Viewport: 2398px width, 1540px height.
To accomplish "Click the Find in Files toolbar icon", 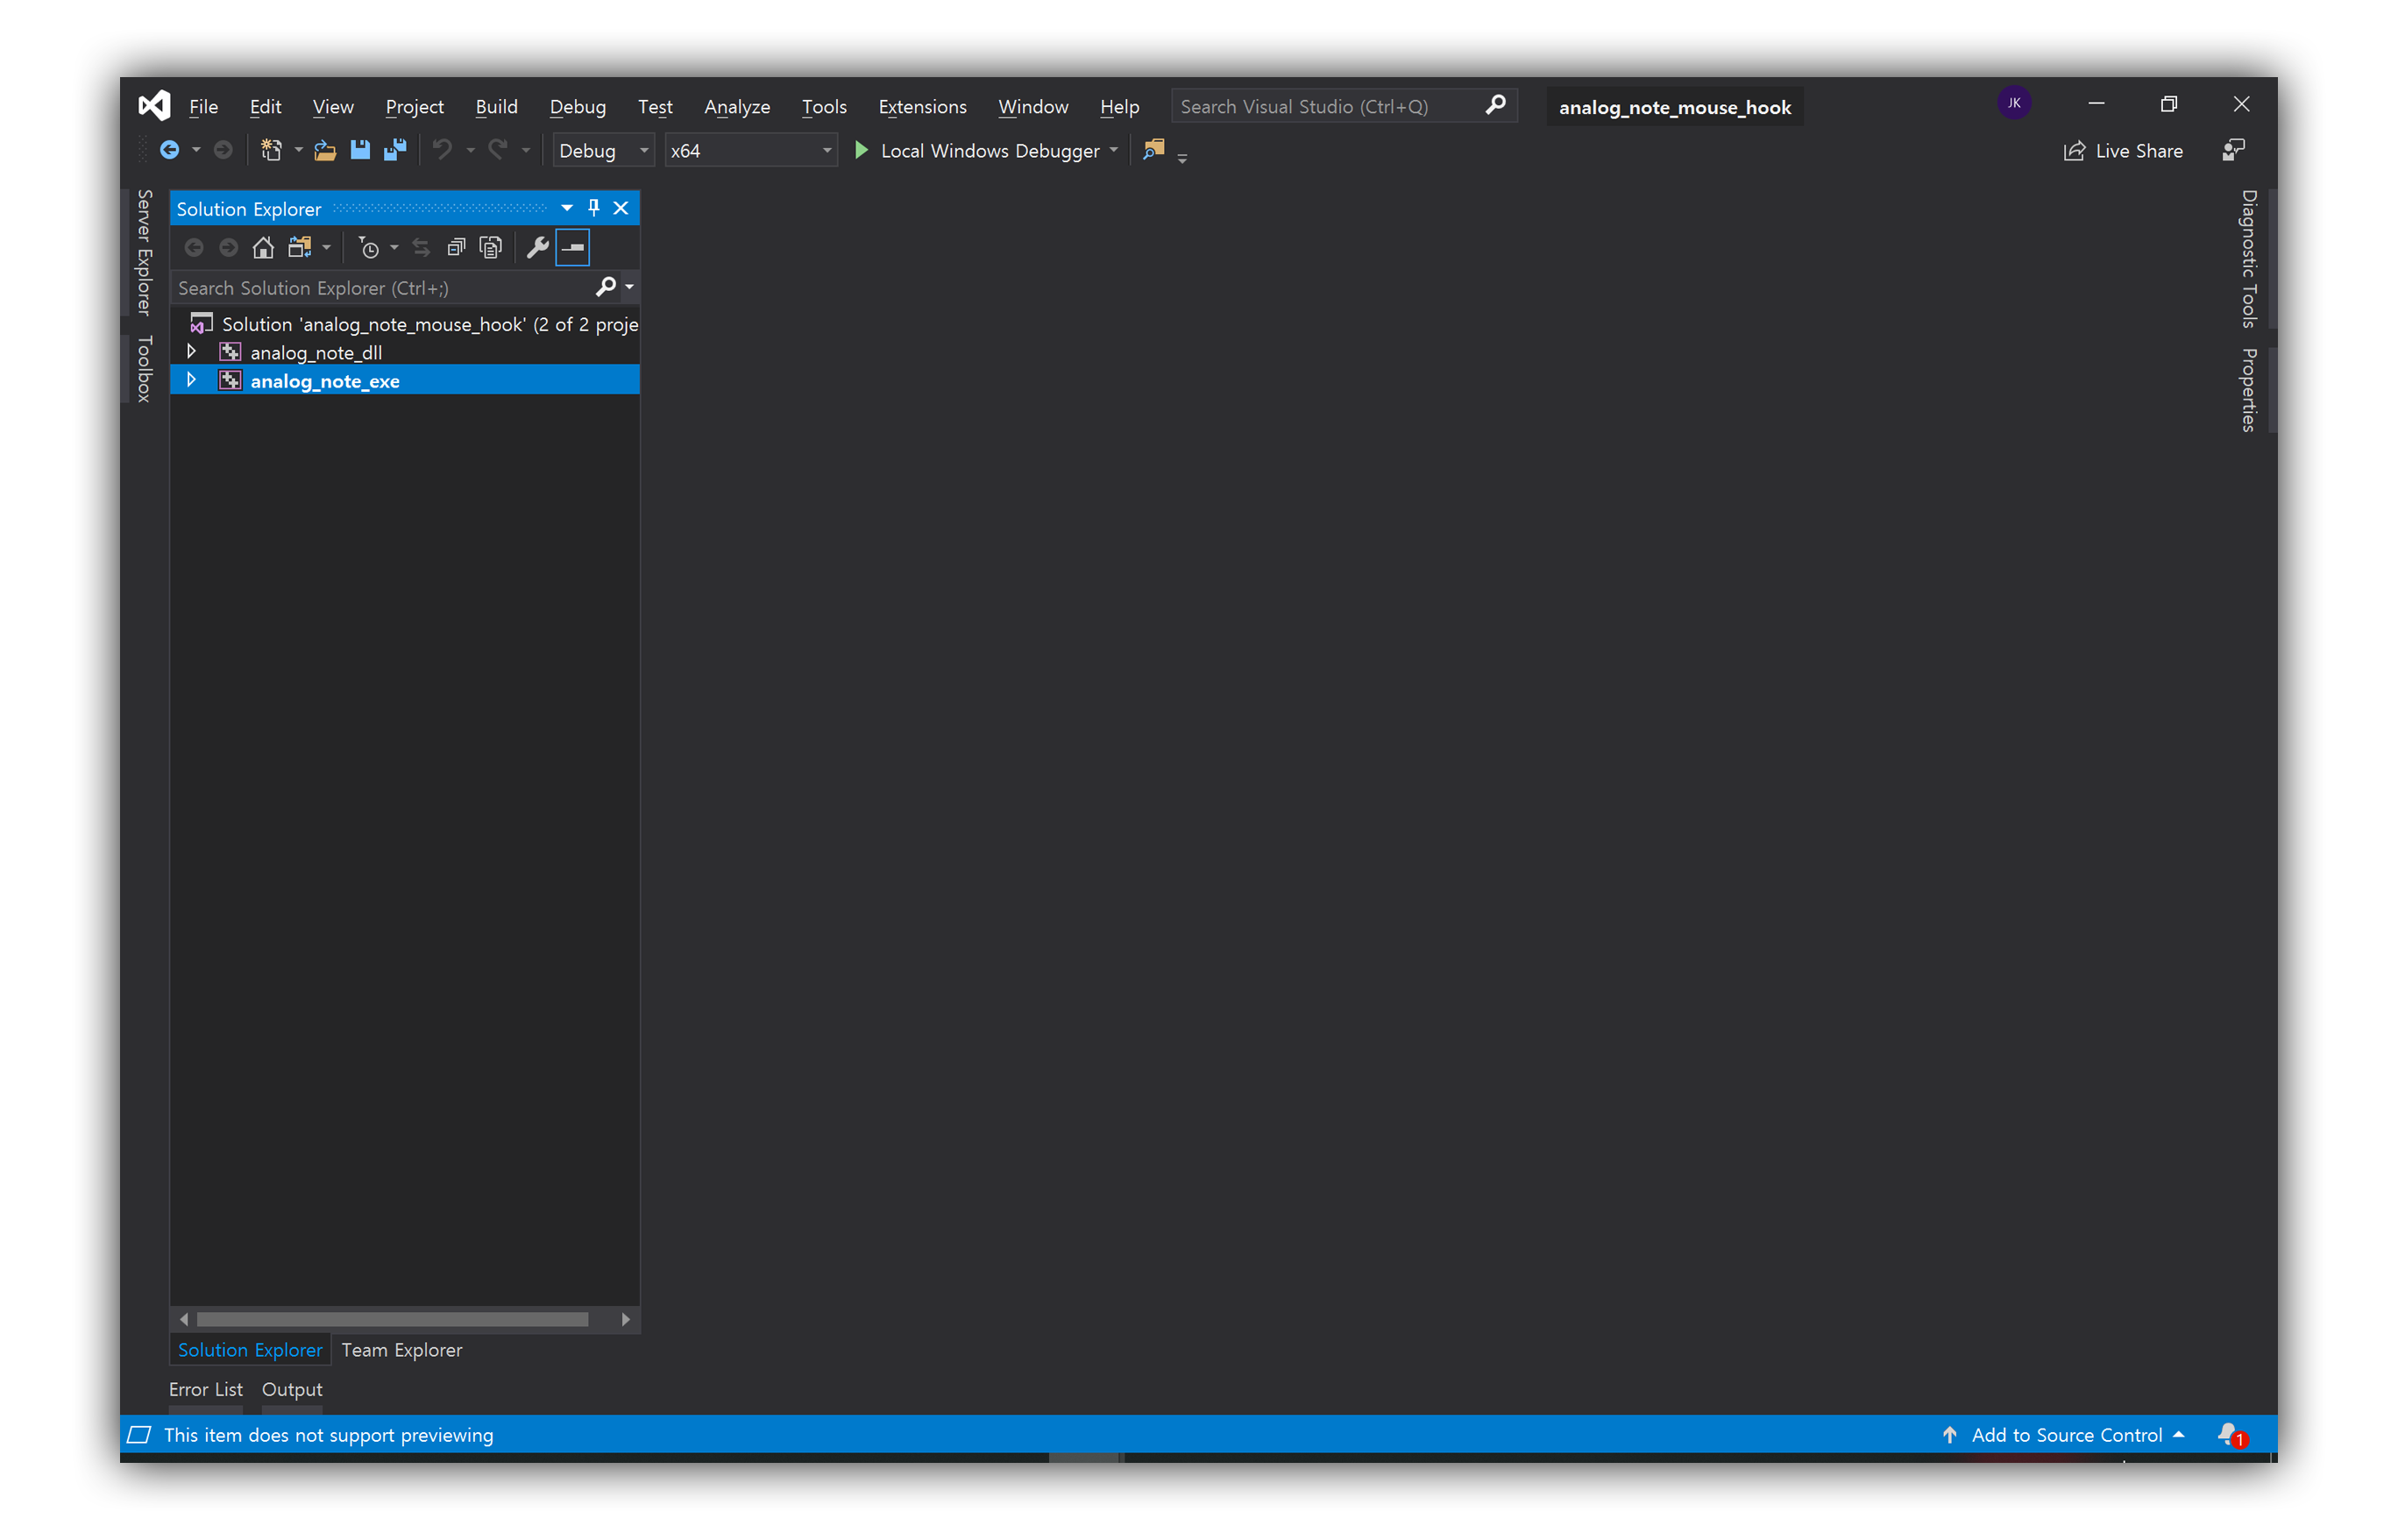I will tap(1154, 150).
